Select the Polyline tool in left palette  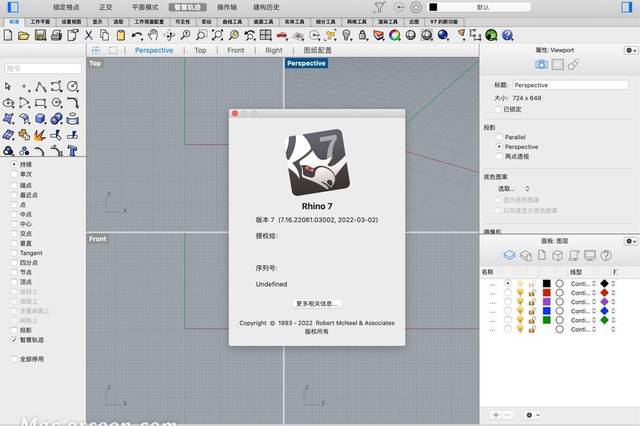[x=40, y=87]
